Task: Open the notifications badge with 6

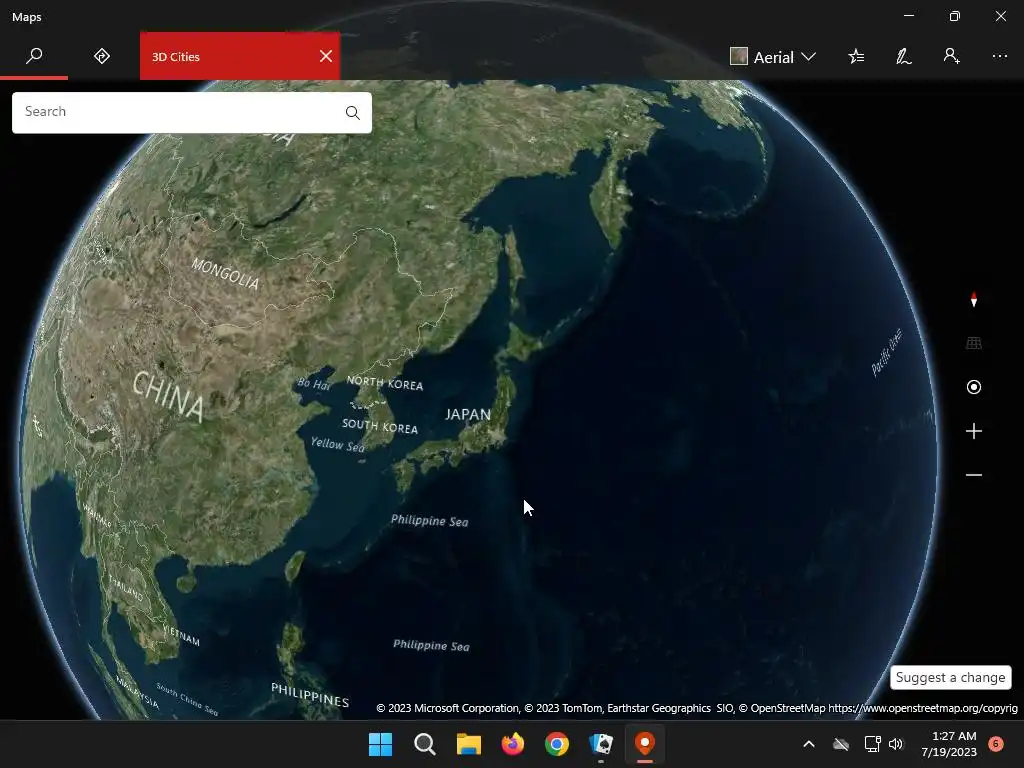Action: [996, 743]
